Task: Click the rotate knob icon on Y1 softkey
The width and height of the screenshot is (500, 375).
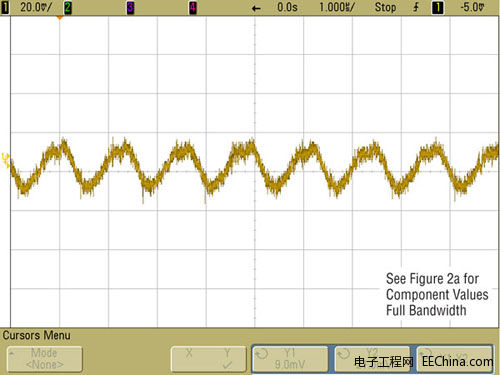Action: [x=261, y=353]
